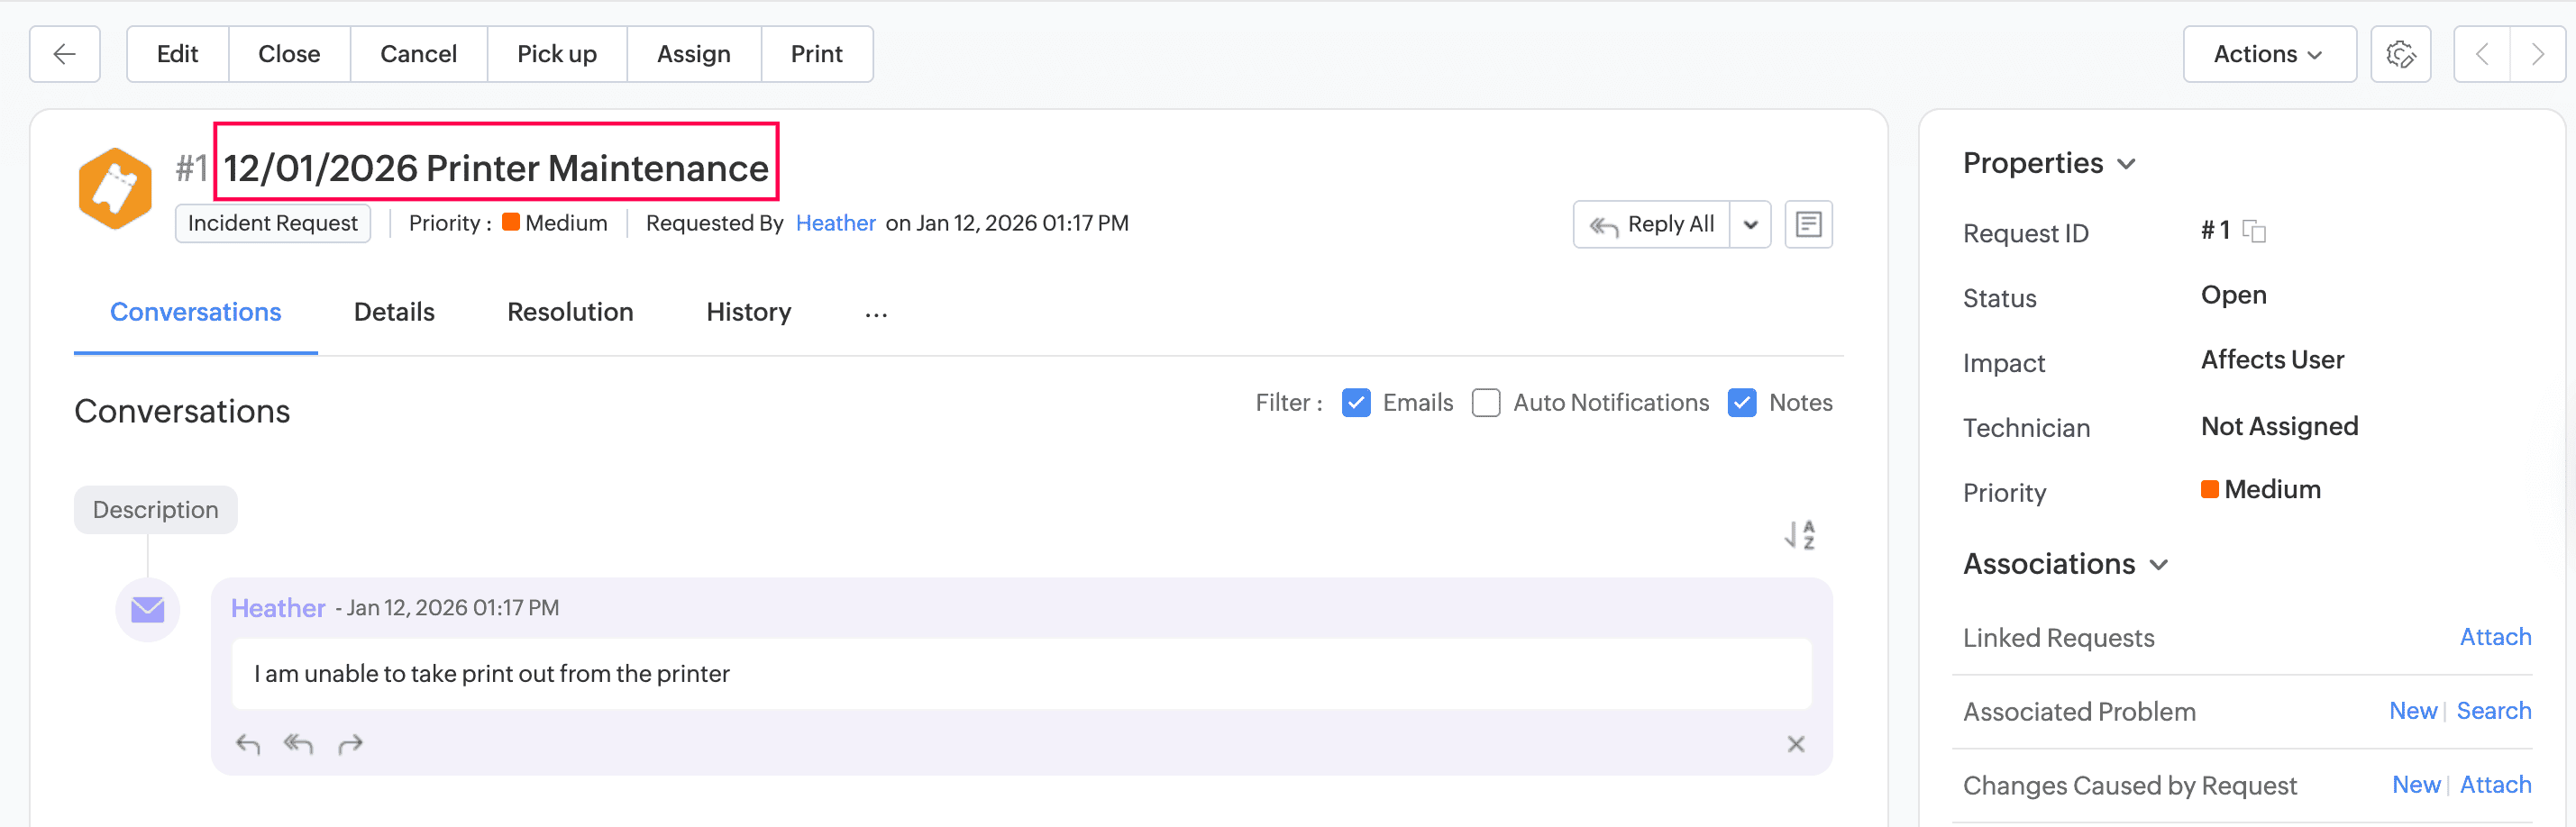Go to the previous request arrow
This screenshot has height=827, width=2576.
tap(2482, 54)
